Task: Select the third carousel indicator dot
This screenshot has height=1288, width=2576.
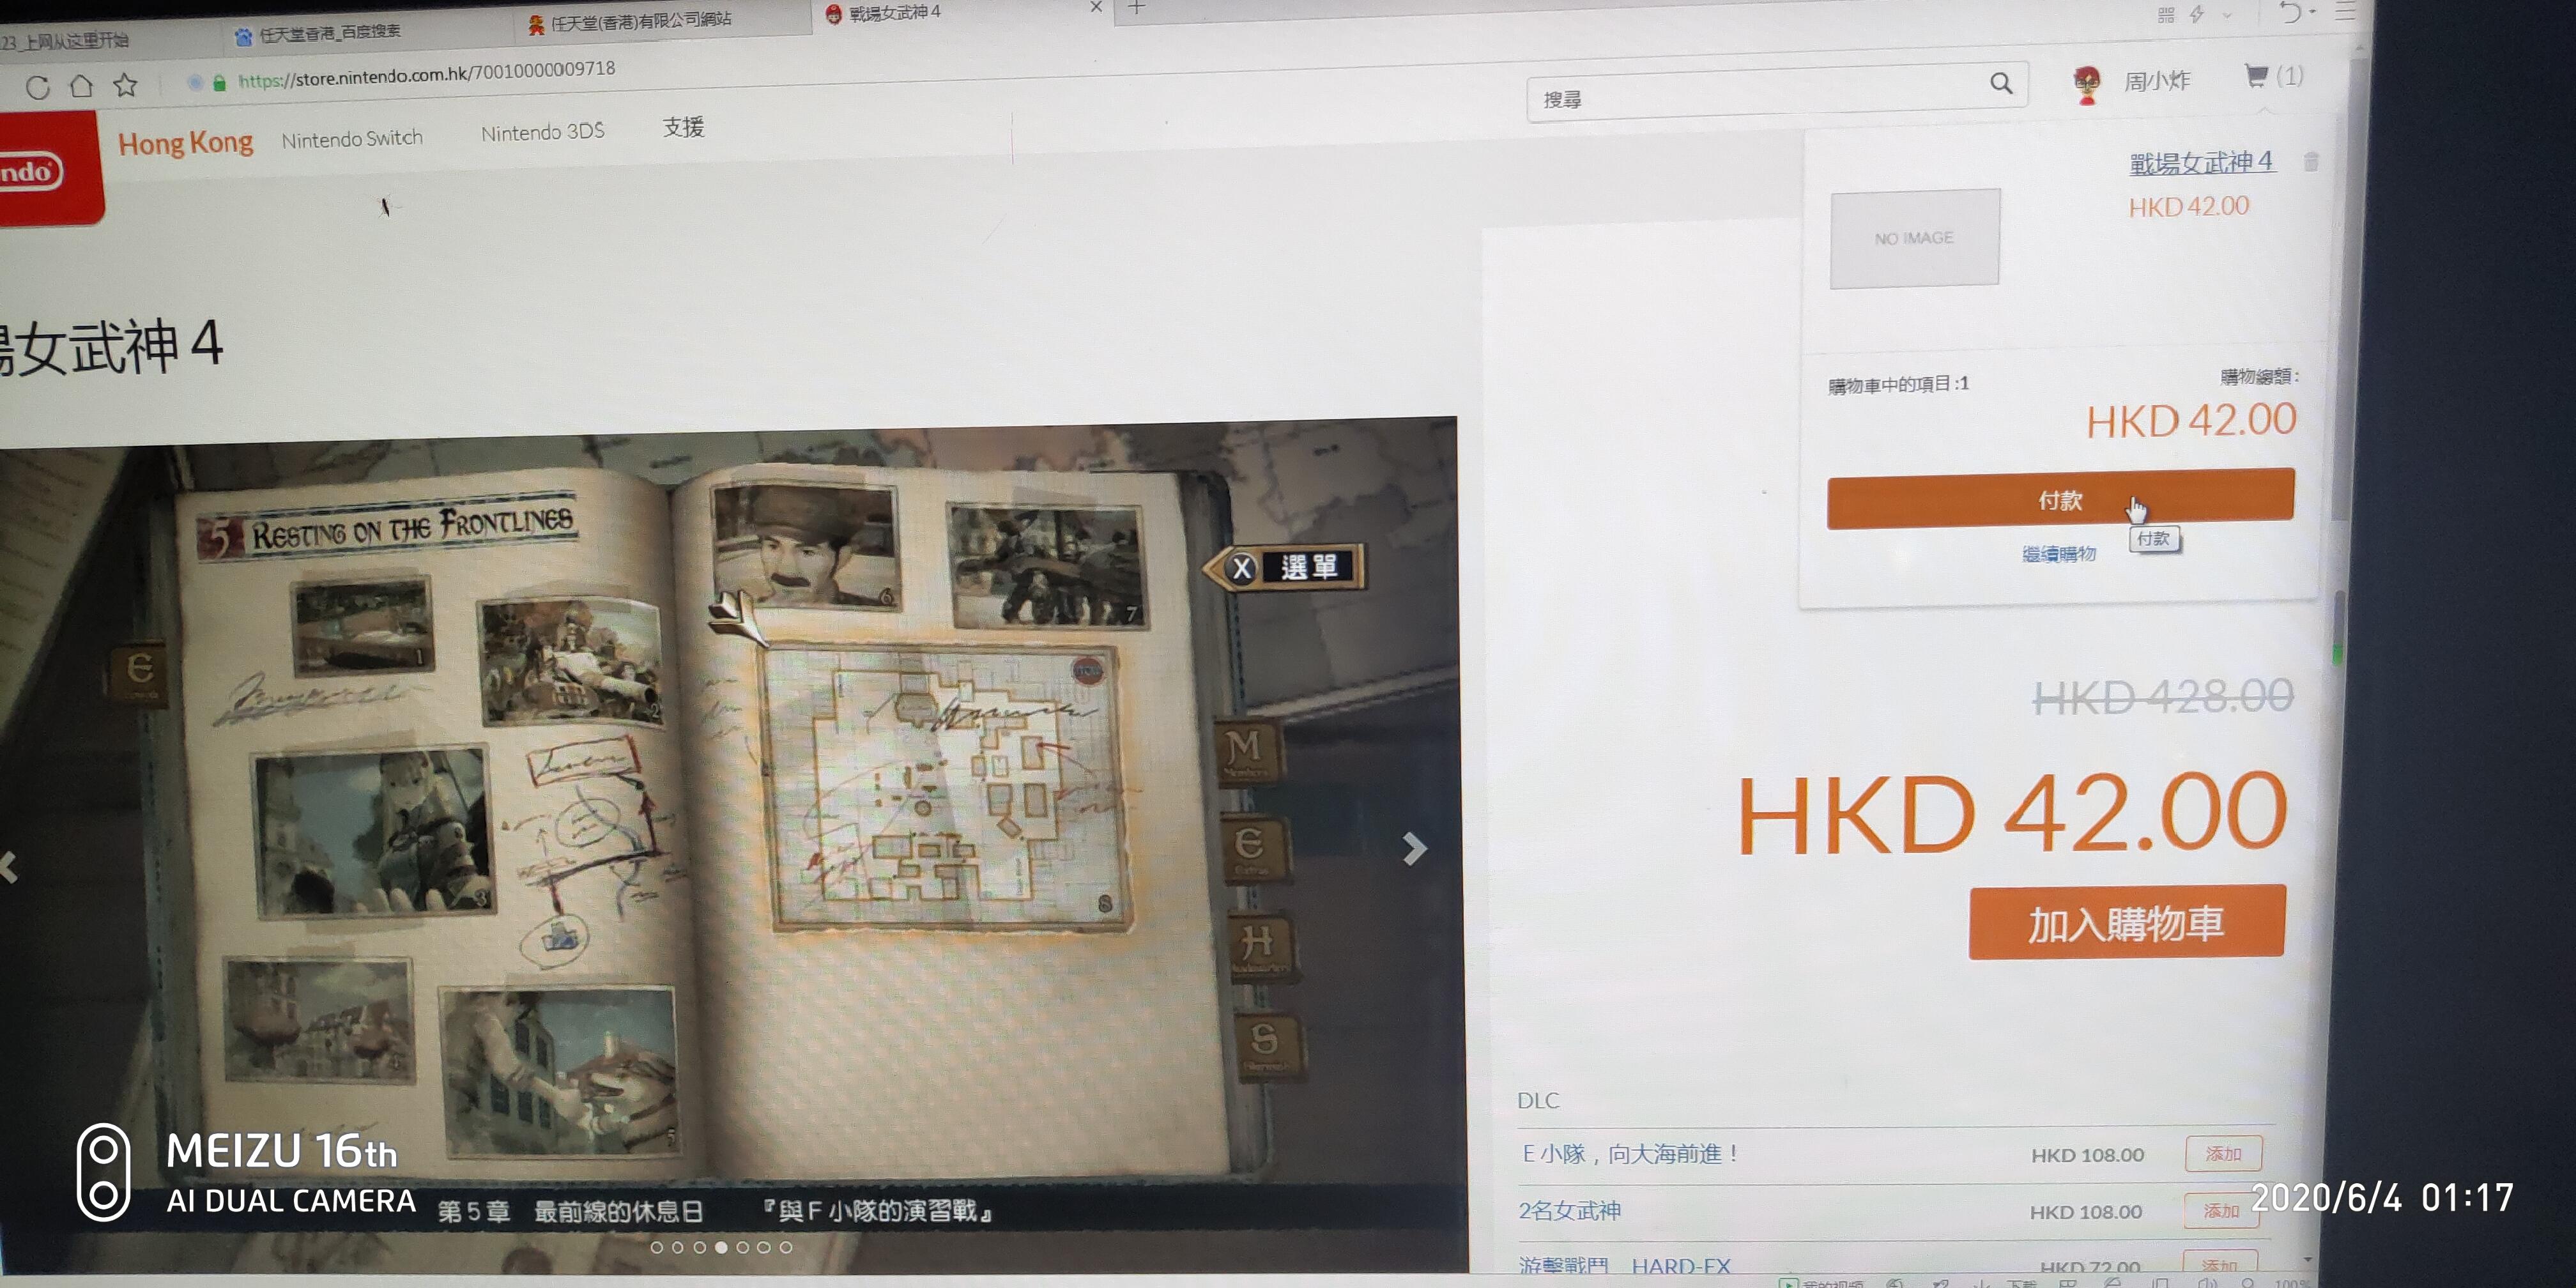Action: 700,1247
